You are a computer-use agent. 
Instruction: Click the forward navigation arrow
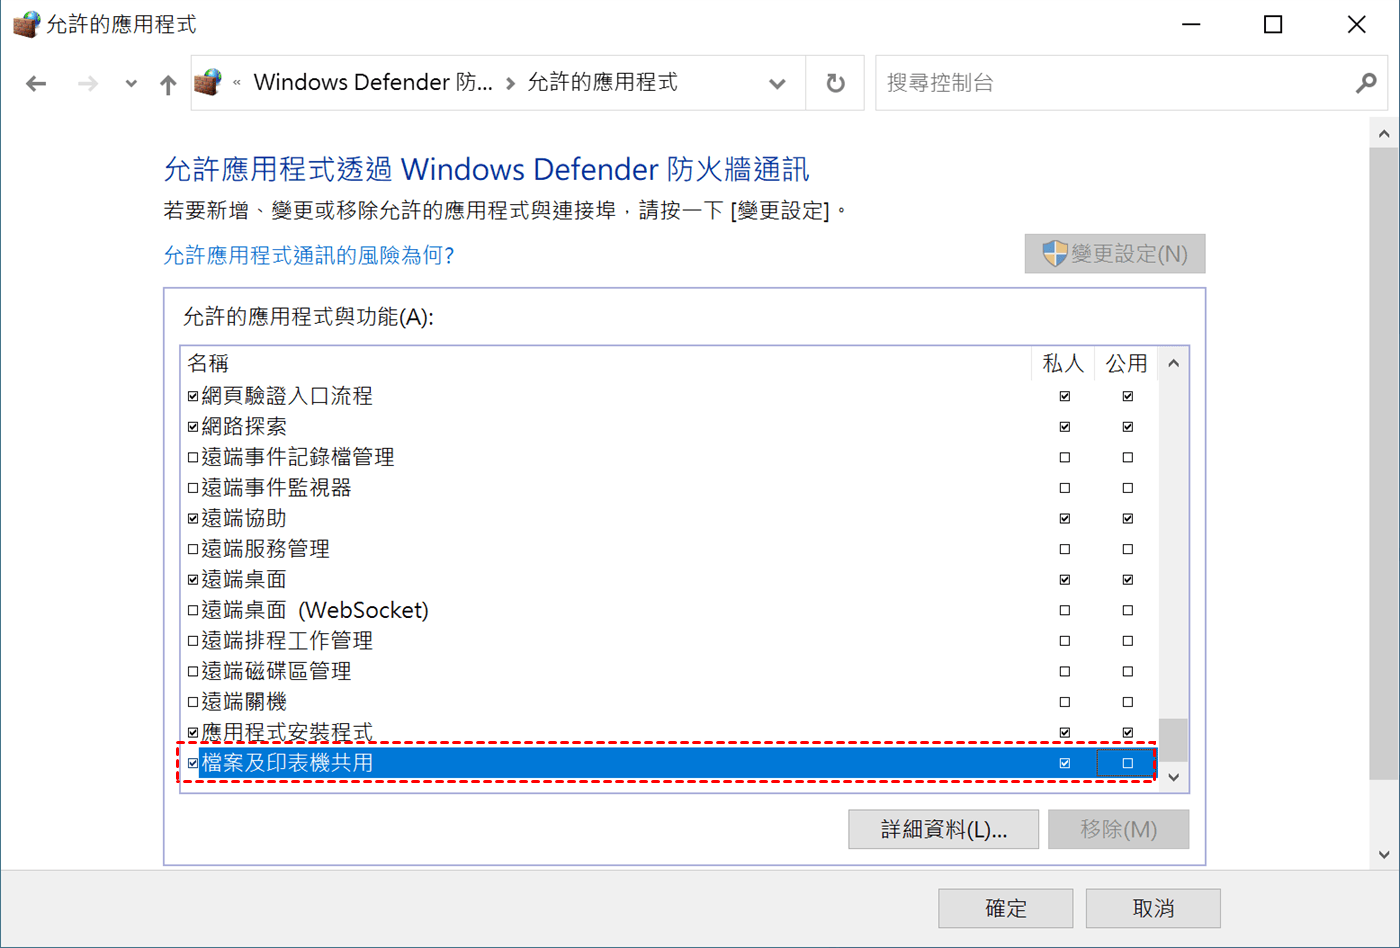(88, 84)
